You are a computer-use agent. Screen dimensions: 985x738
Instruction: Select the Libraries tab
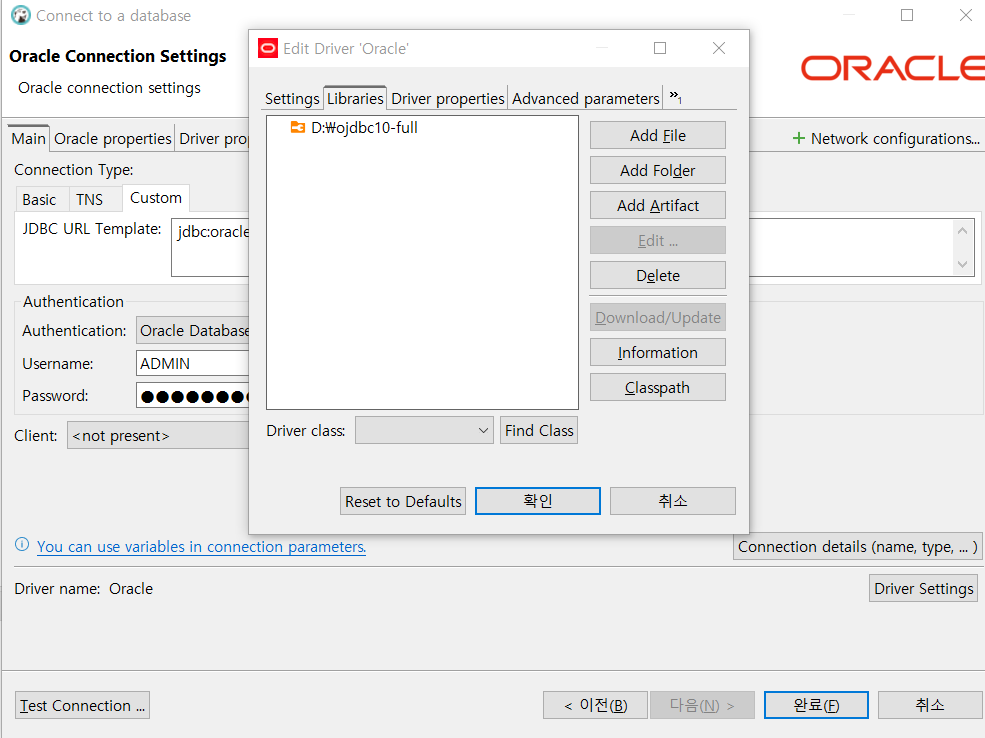(355, 99)
